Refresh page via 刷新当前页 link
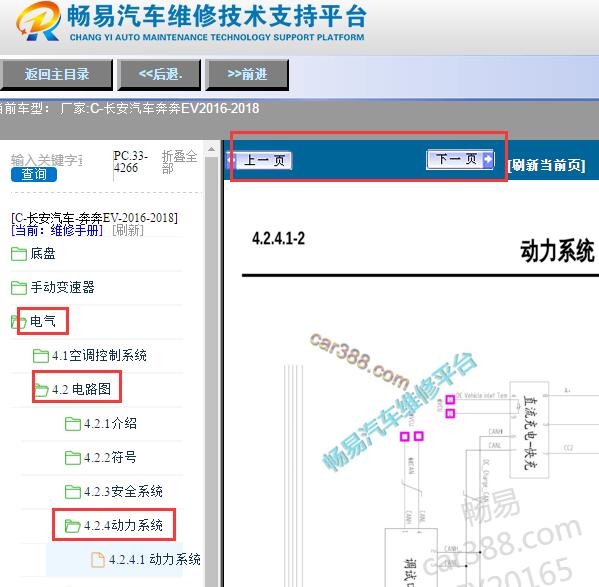This screenshot has width=599, height=587. tap(546, 165)
